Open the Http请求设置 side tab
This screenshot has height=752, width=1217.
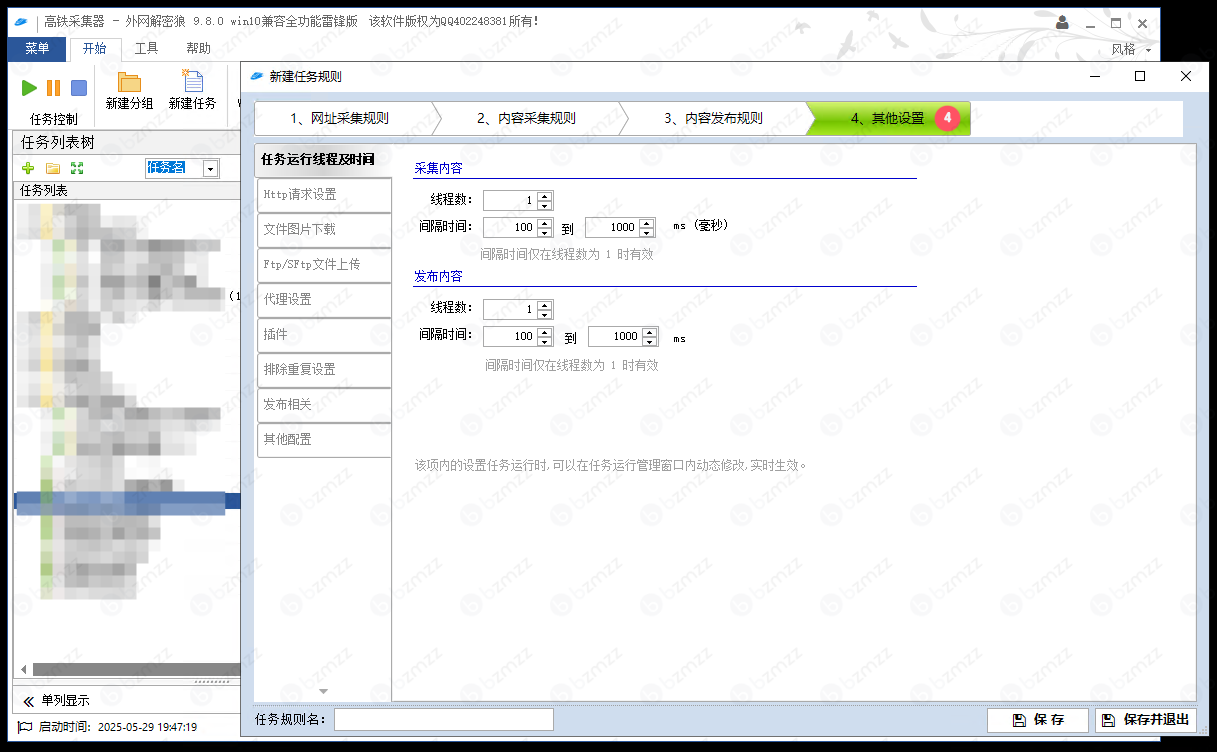(x=323, y=194)
